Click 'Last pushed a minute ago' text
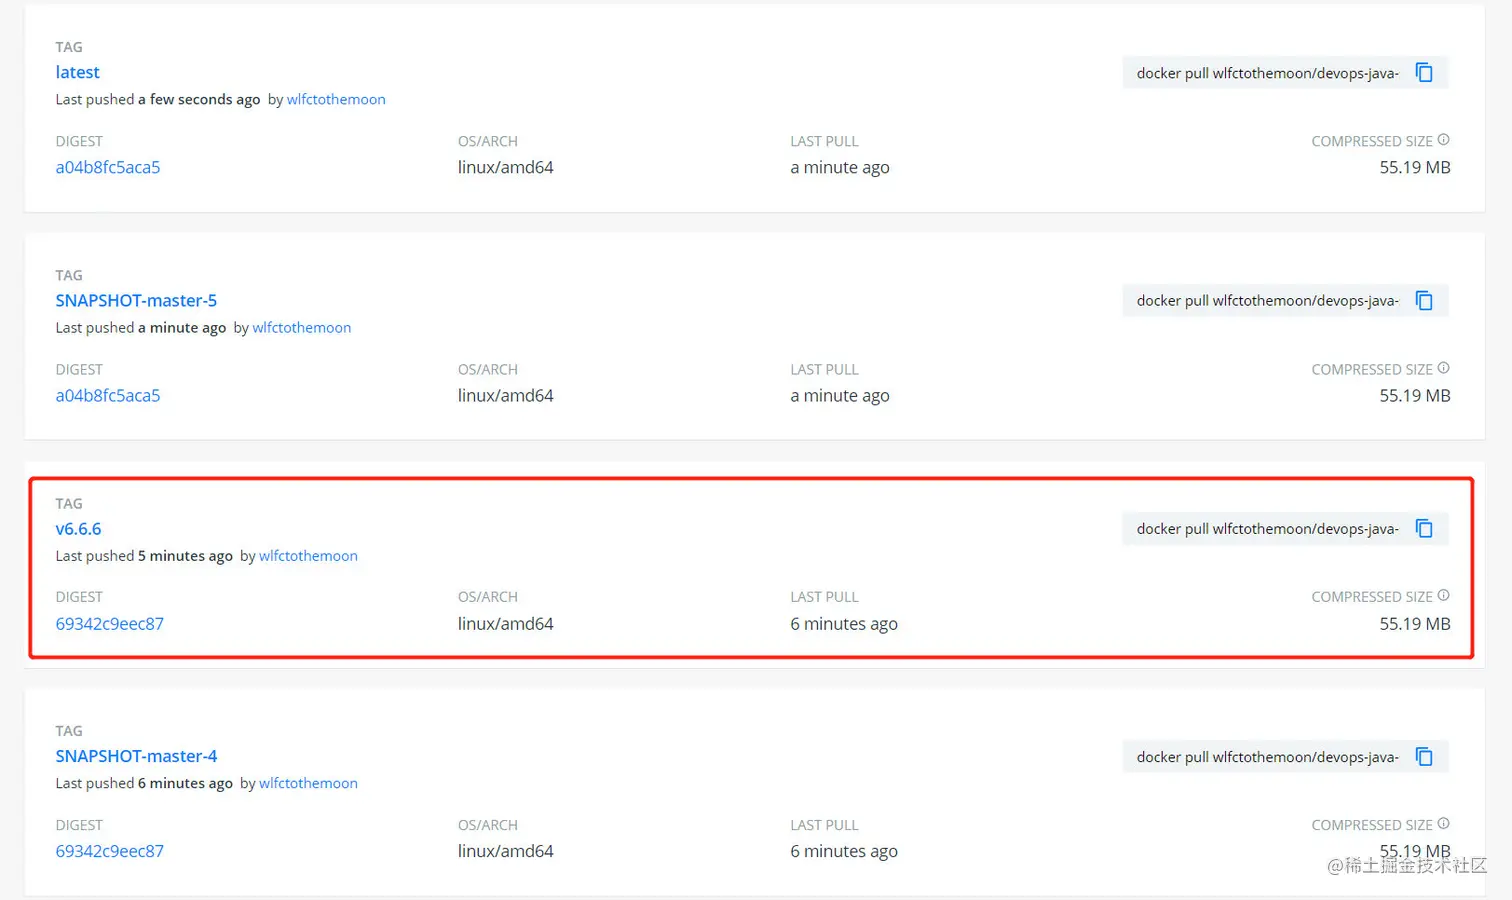 [x=141, y=327]
